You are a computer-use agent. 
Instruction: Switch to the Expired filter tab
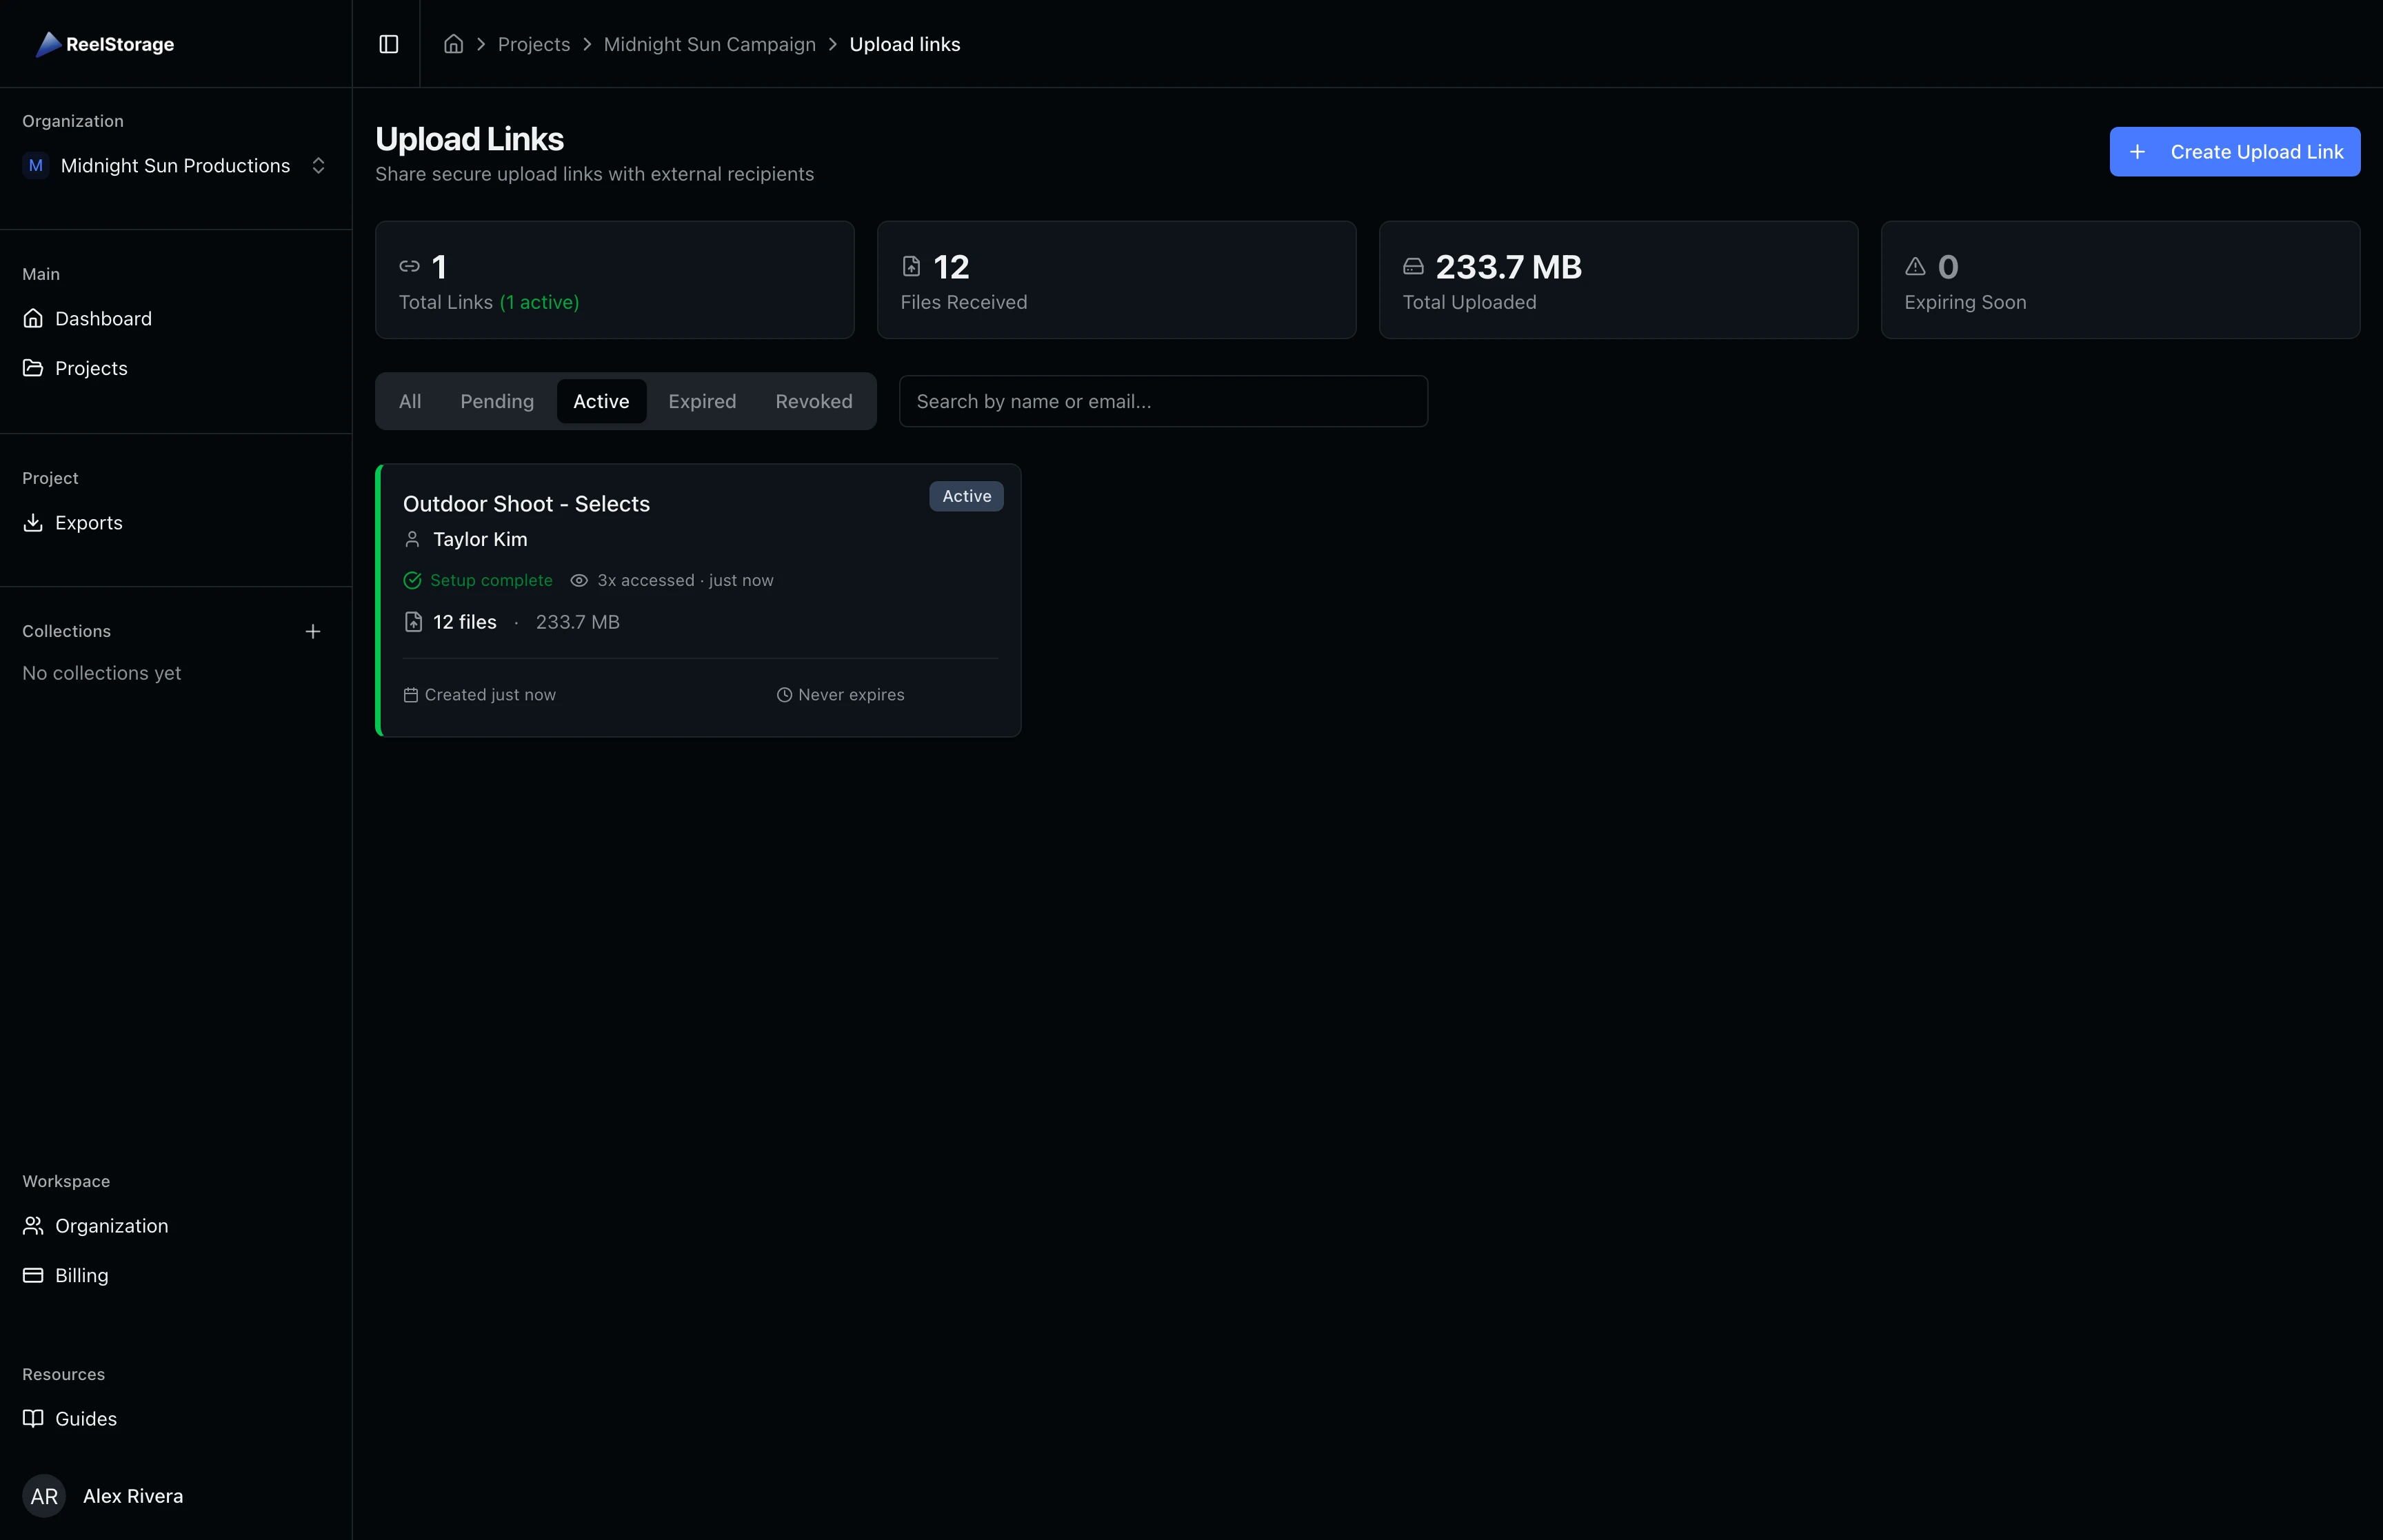pos(701,401)
